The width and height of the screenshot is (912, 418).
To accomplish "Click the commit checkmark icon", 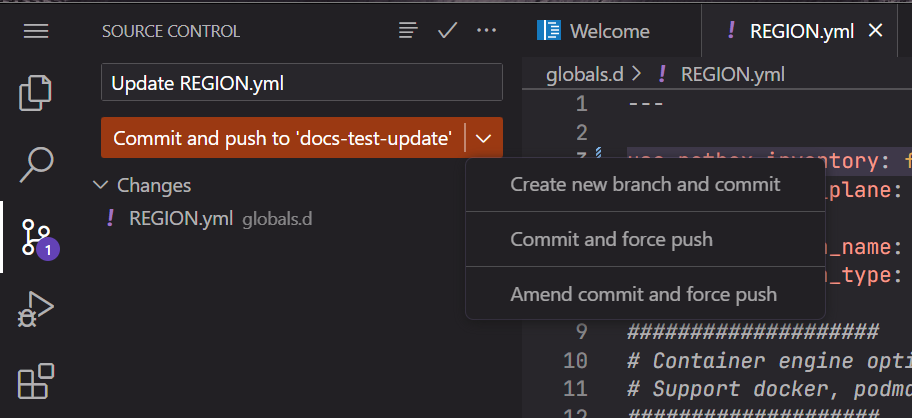I will (x=447, y=31).
